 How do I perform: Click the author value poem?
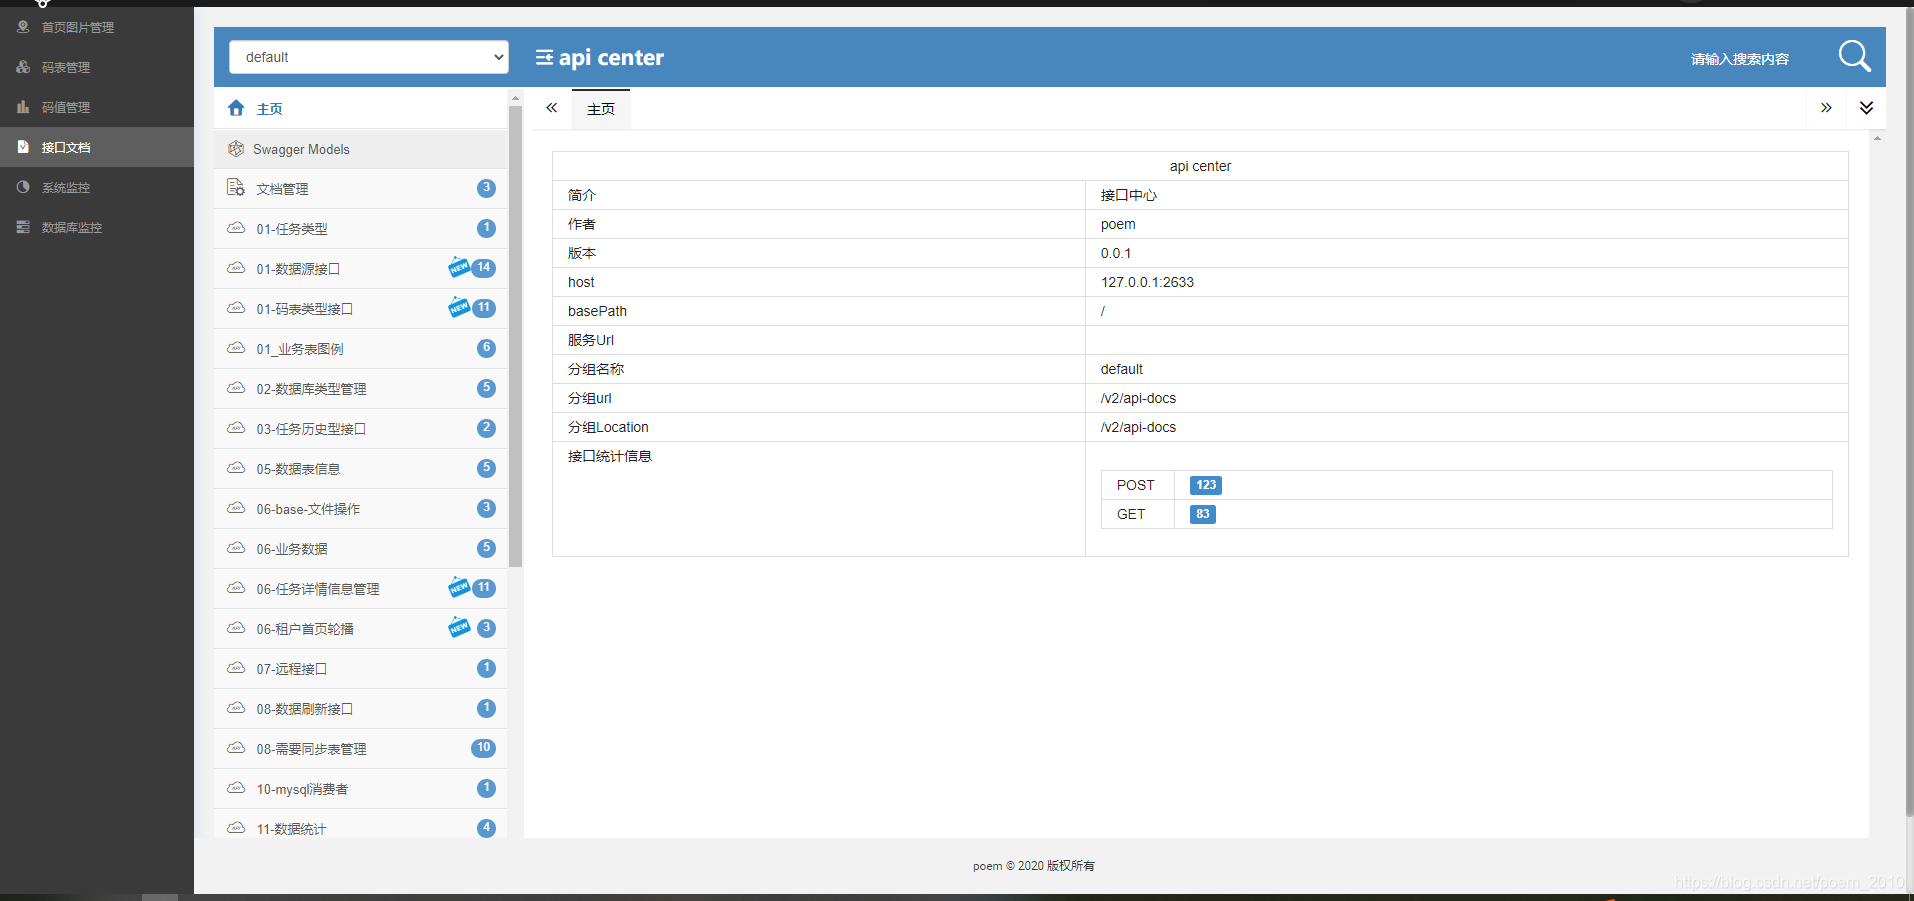coord(1118,224)
